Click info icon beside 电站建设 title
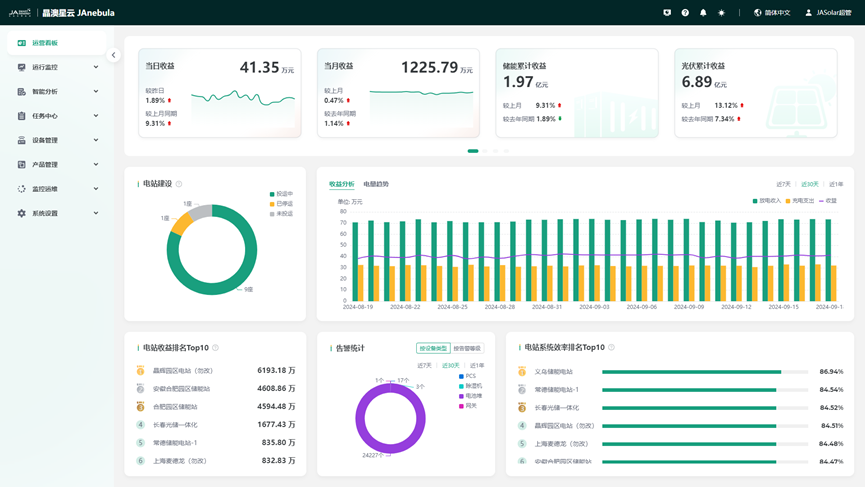 coord(179,184)
